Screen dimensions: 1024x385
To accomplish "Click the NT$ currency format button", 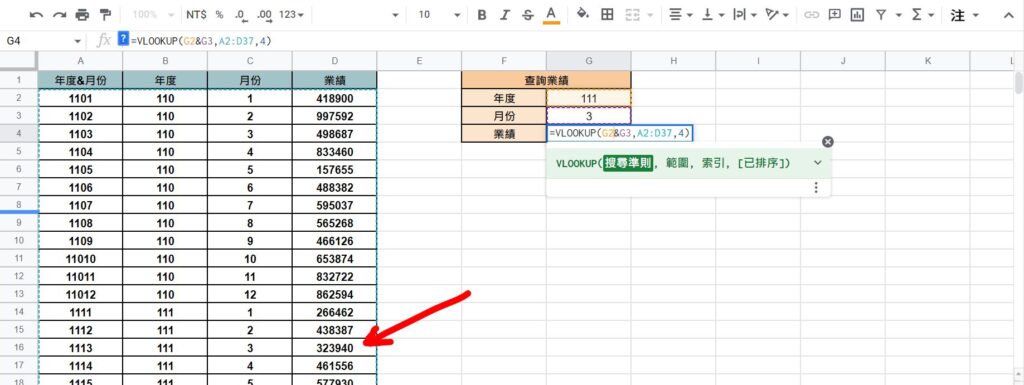I will pos(197,14).
